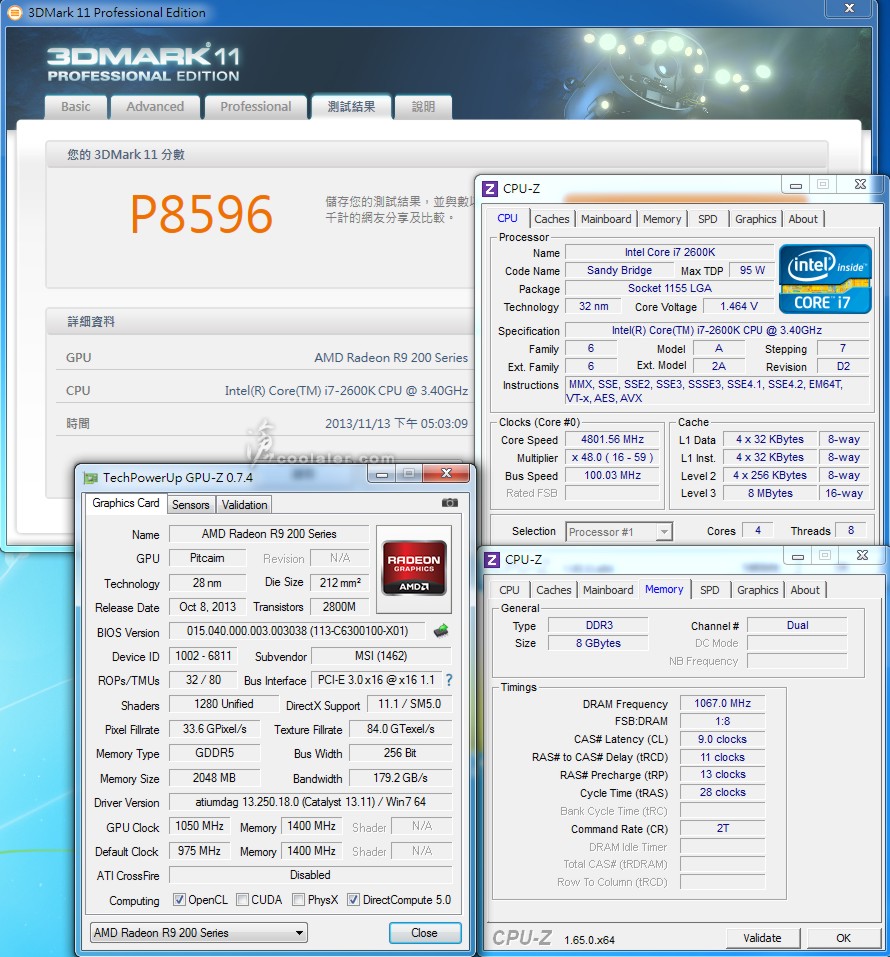Screen dimensions: 890x957
Task: Click the DRAM Frequency 1067.0 MHz value
Action: [722, 704]
